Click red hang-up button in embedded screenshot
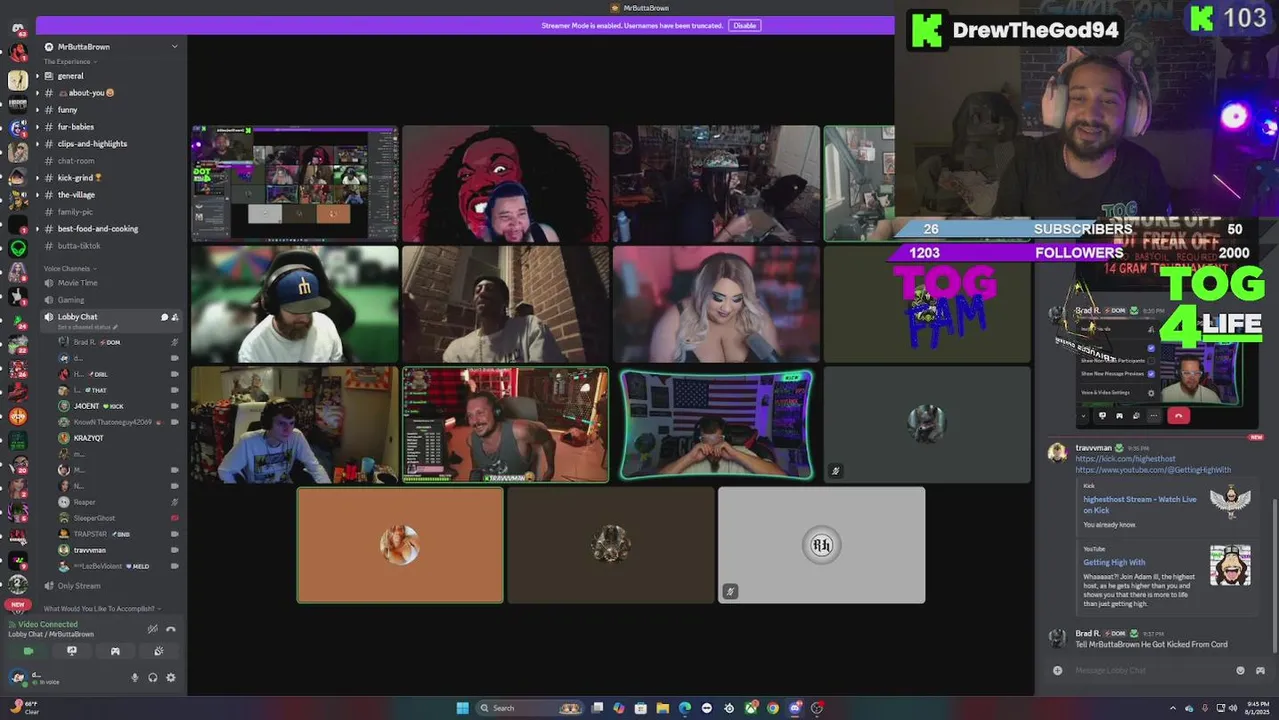 pos(1178,416)
